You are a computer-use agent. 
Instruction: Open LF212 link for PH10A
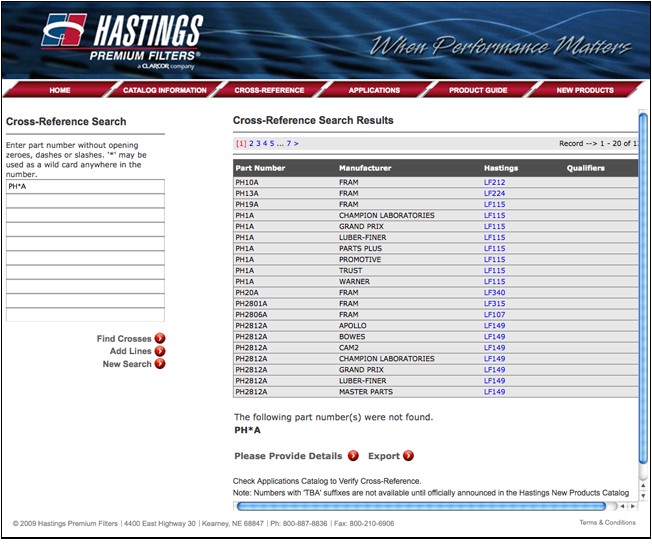[494, 183]
